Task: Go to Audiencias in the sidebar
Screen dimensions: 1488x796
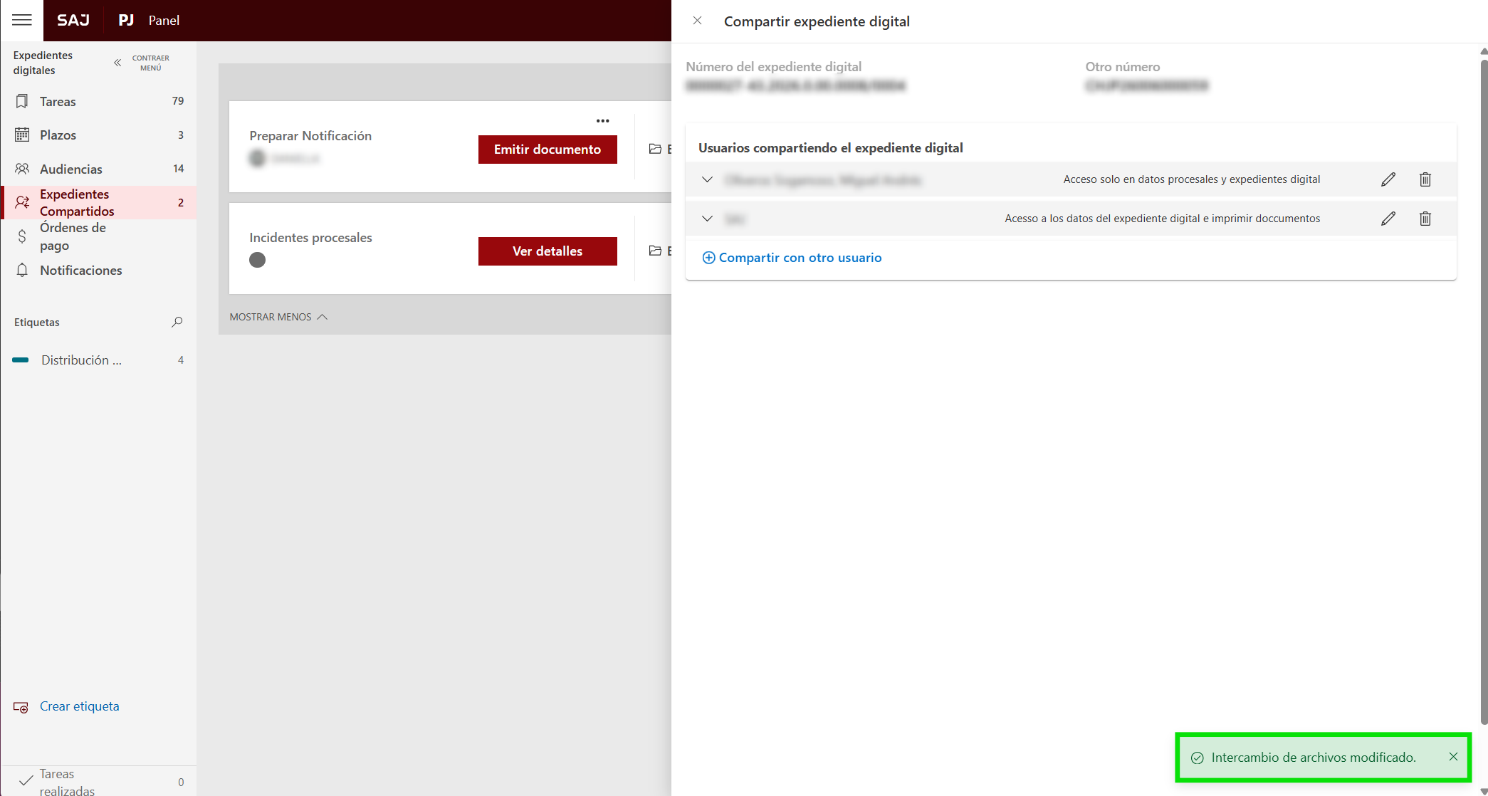Action: pos(70,169)
